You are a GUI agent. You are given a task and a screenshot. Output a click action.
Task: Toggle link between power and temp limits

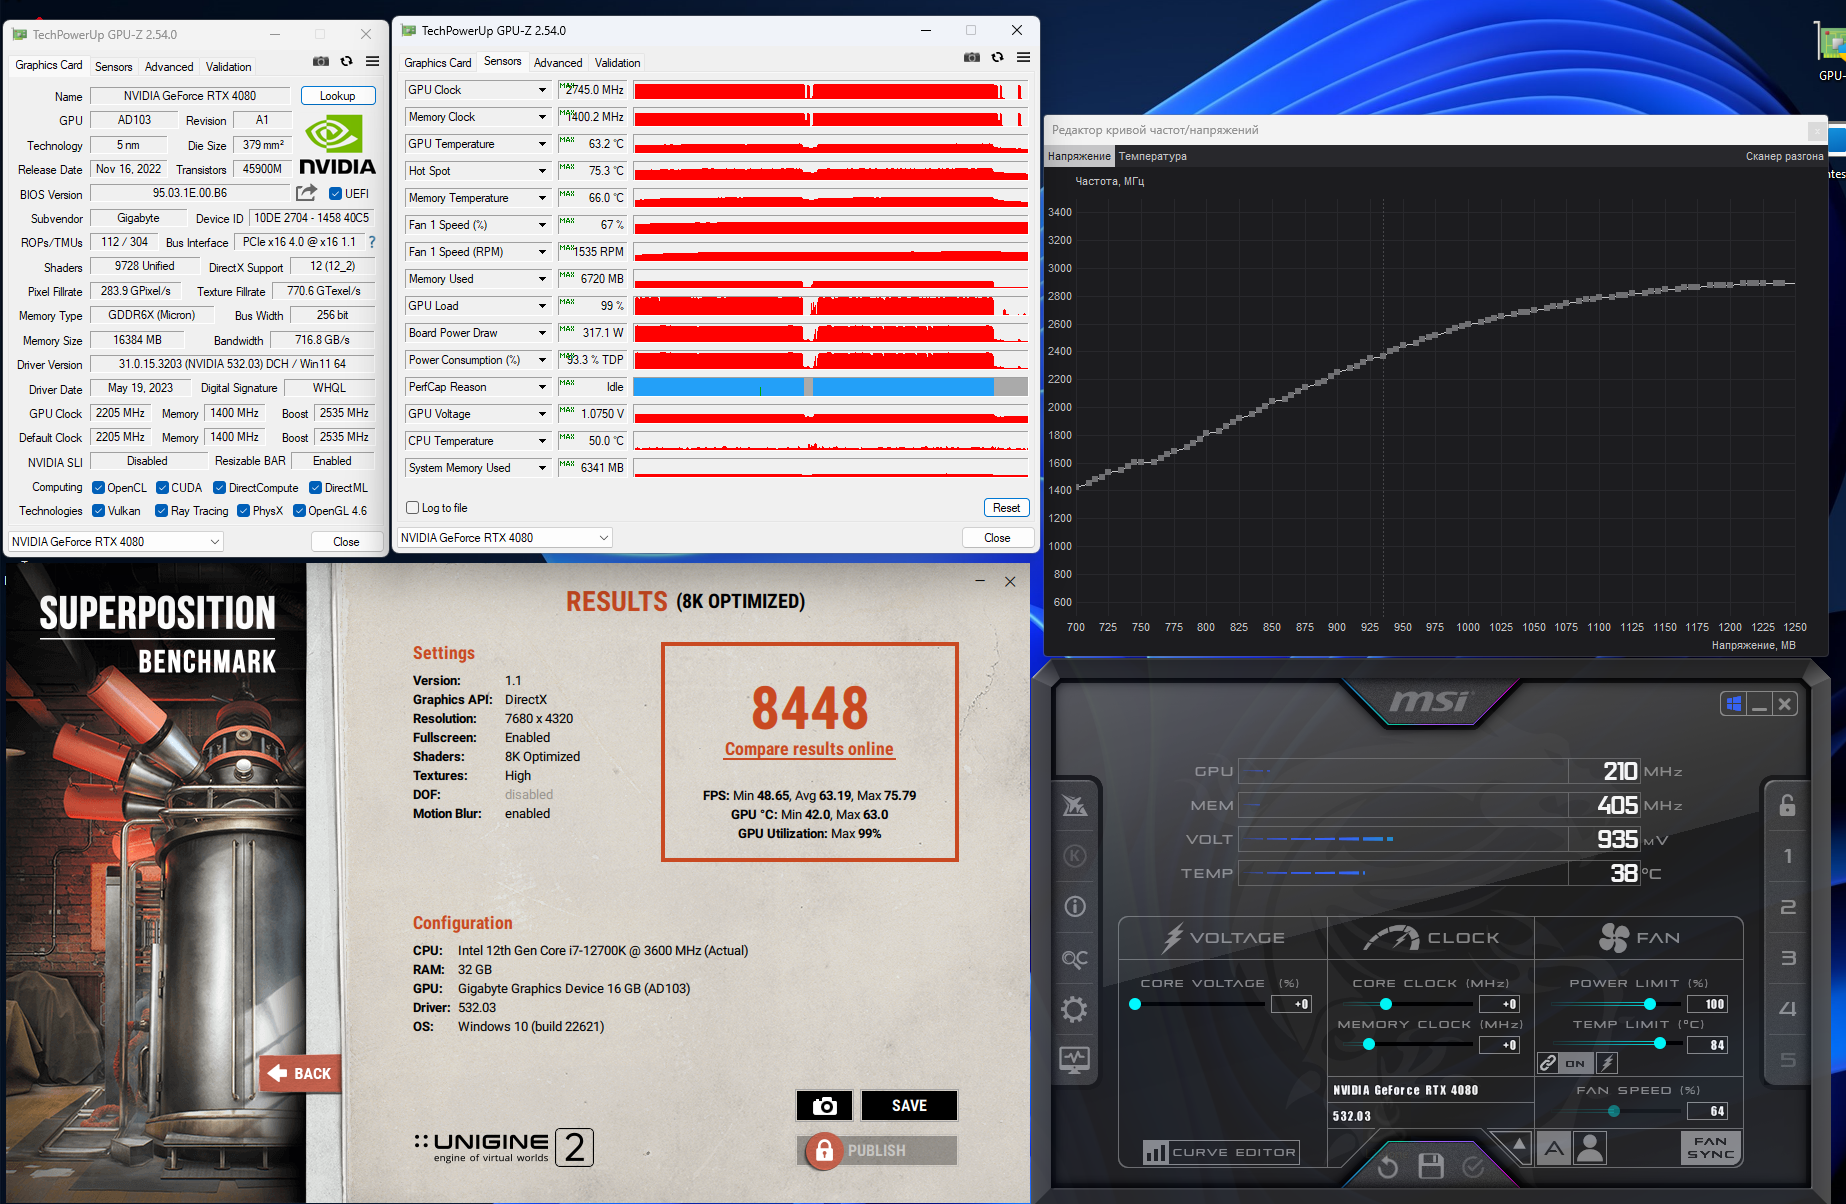click(1549, 1063)
